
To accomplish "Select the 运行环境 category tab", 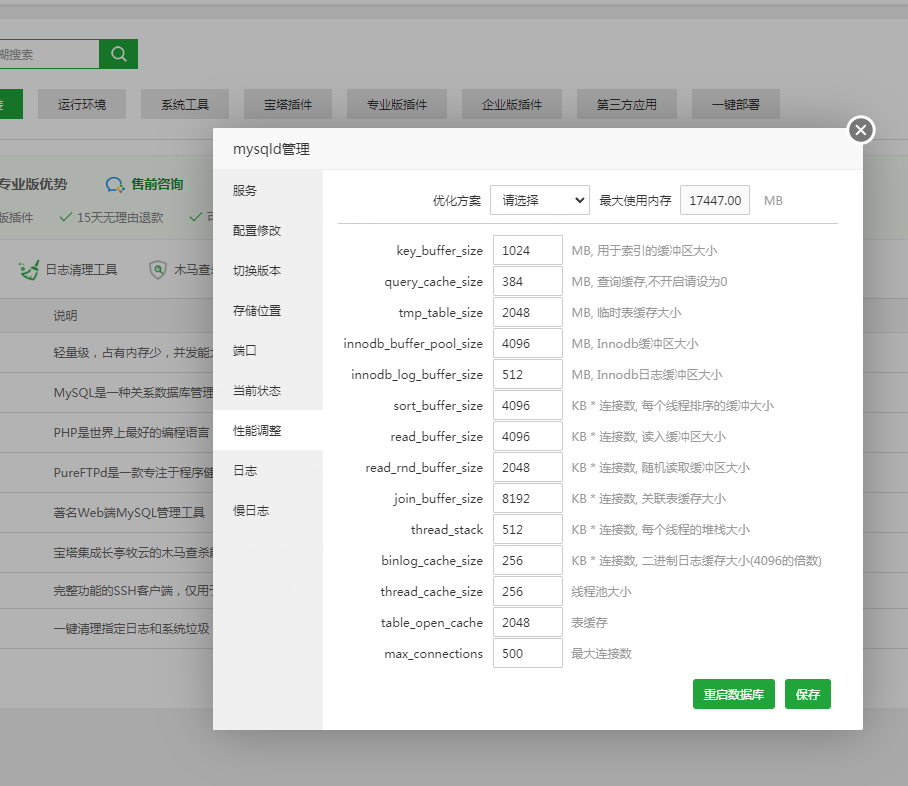I will tap(82, 104).
